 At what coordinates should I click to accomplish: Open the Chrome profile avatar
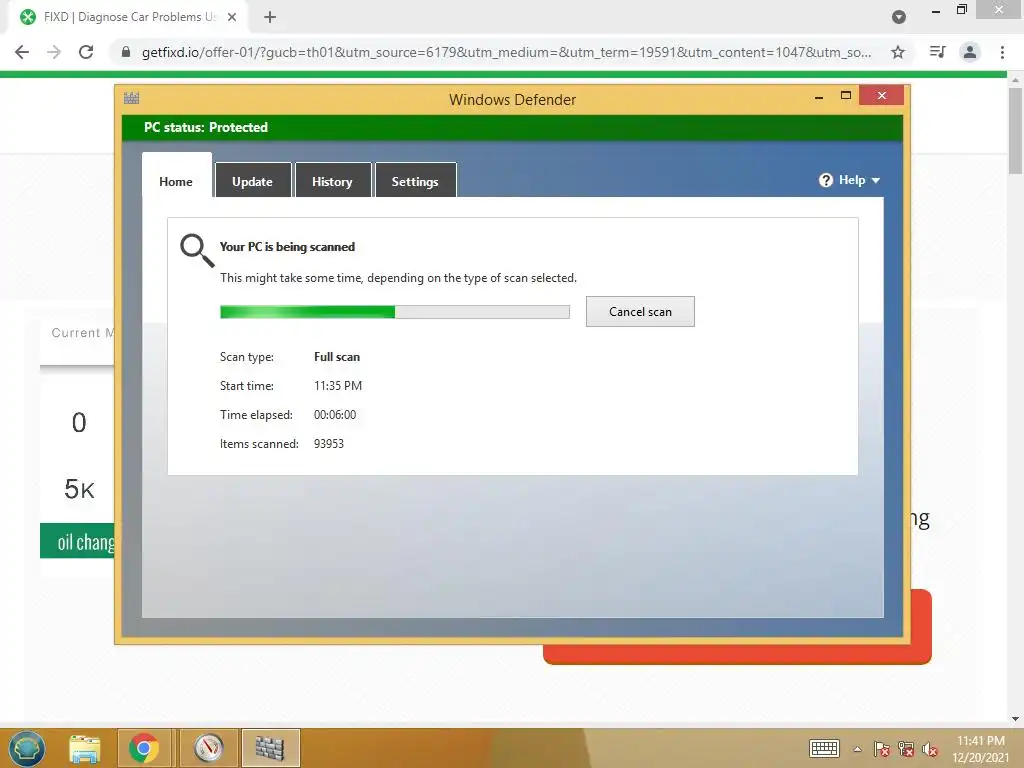970,52
